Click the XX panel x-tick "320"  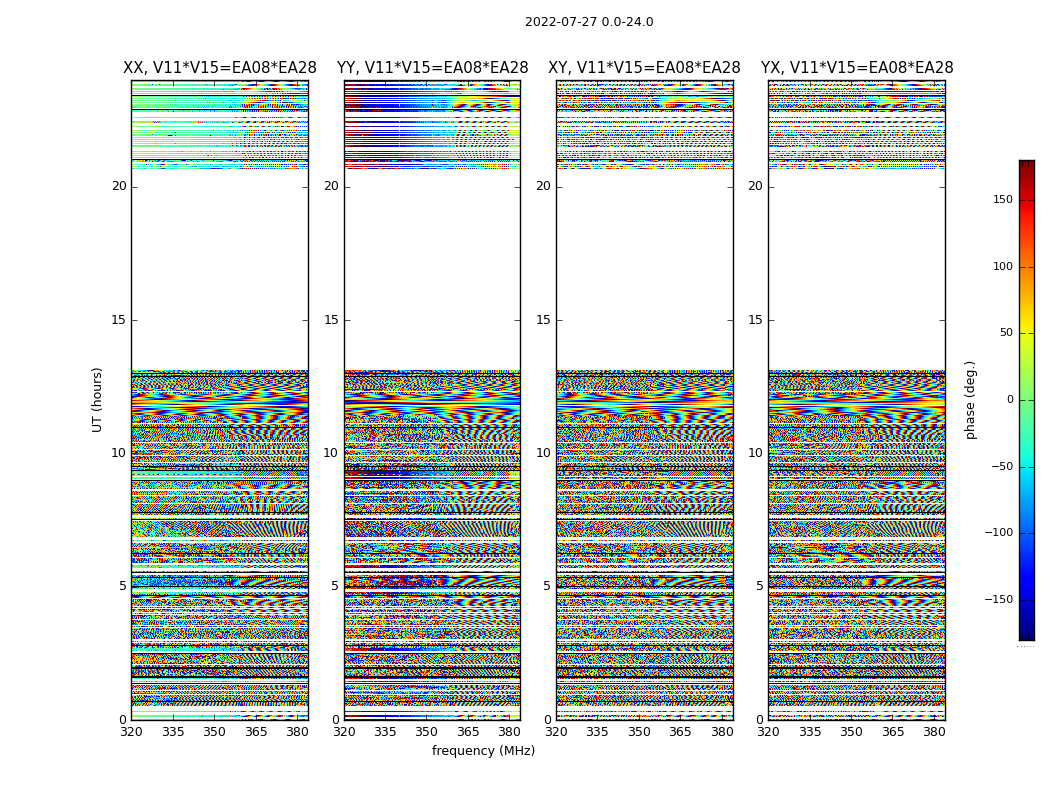131,732
